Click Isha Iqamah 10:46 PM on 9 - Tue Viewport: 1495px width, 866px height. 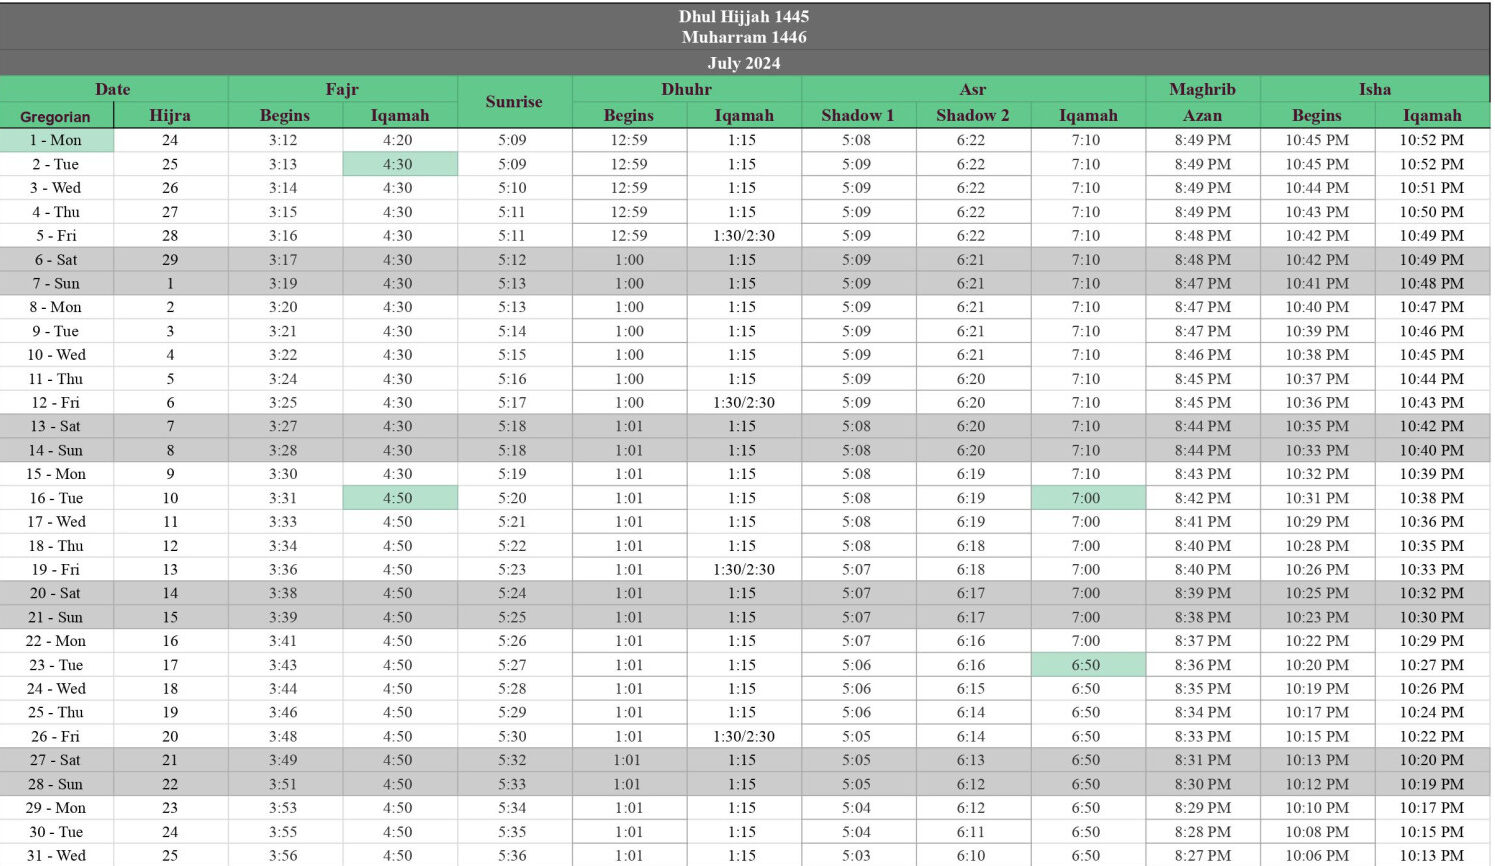tap(1432, 331)
